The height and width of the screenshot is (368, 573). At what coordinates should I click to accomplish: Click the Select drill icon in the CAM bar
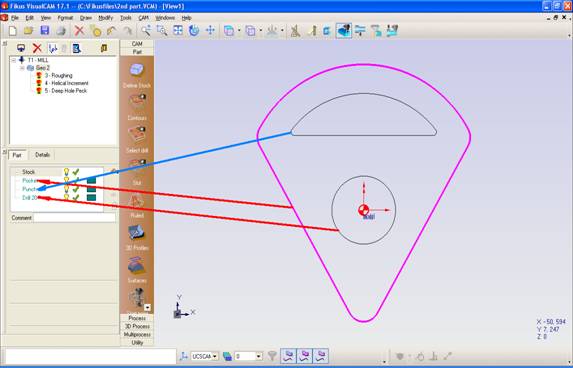pyautogui.click(x=137, y=134)
